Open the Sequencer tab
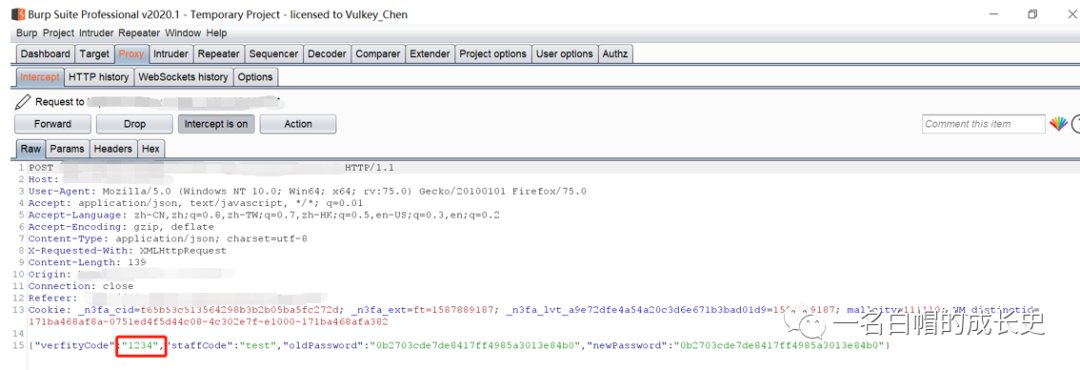This screenshot has height=370, width=1080. (x=273, y=54)
